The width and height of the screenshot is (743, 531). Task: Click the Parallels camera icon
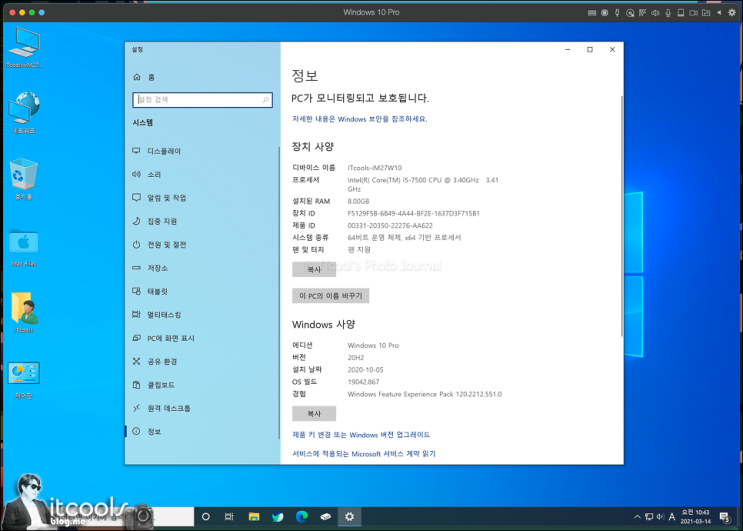tap(693, 13)
